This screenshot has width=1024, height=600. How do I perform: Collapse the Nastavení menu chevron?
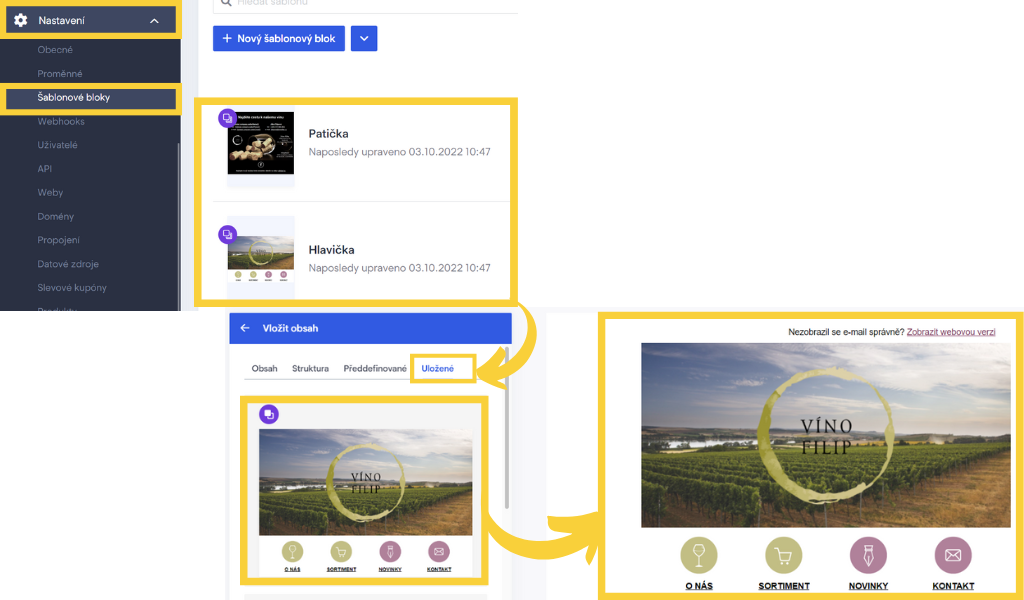pos(154,21)
